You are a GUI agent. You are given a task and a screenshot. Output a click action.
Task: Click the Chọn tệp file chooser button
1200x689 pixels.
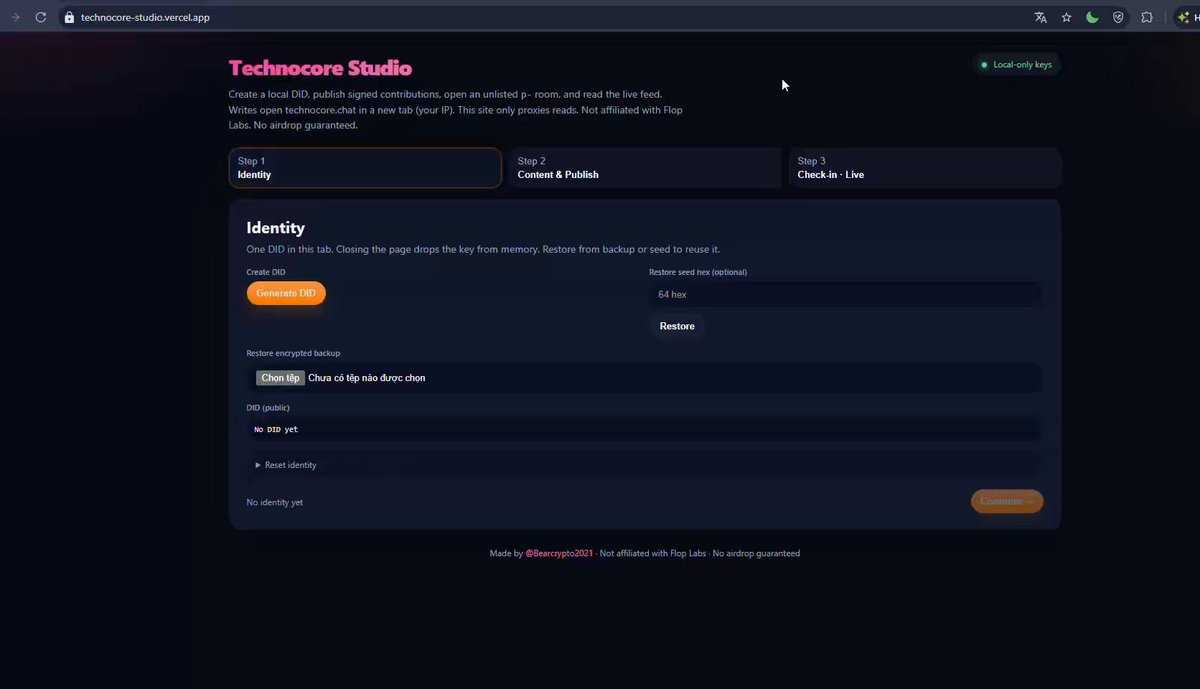[x=280, y=378]
